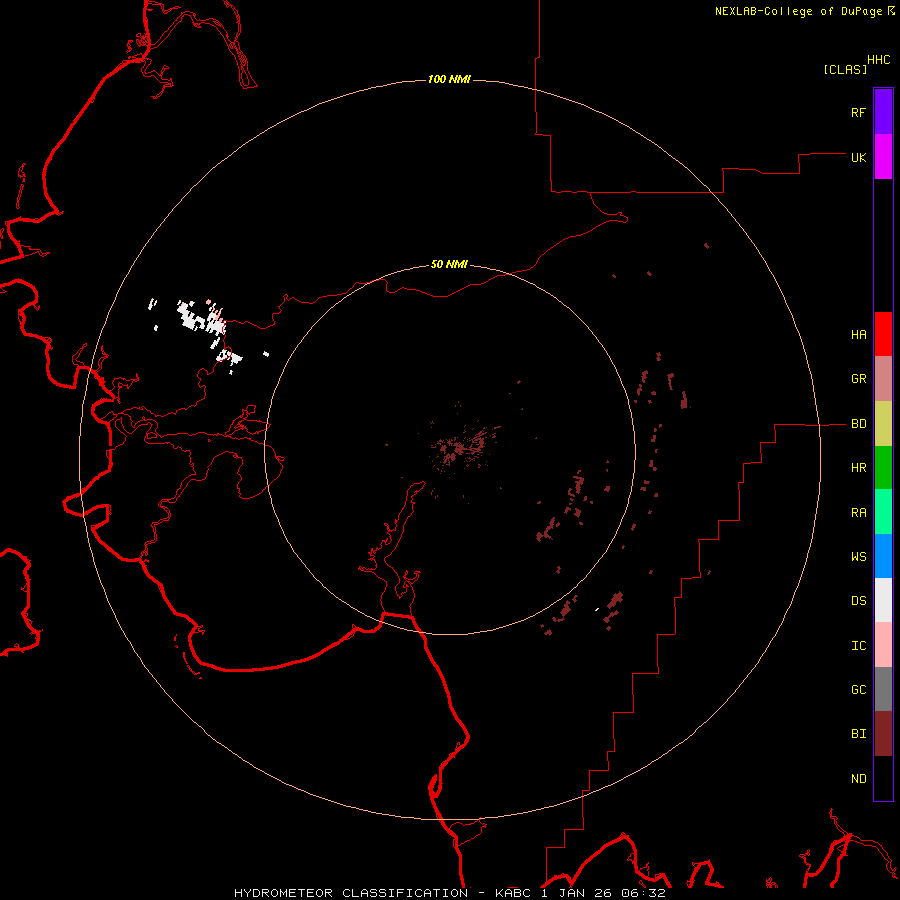This screenshot has height=900, width=900.
Task: Click the RF purple legend swatch
Action: 883,111
